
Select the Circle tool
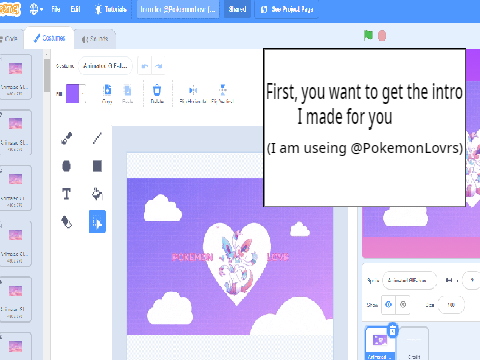[66, 166]
